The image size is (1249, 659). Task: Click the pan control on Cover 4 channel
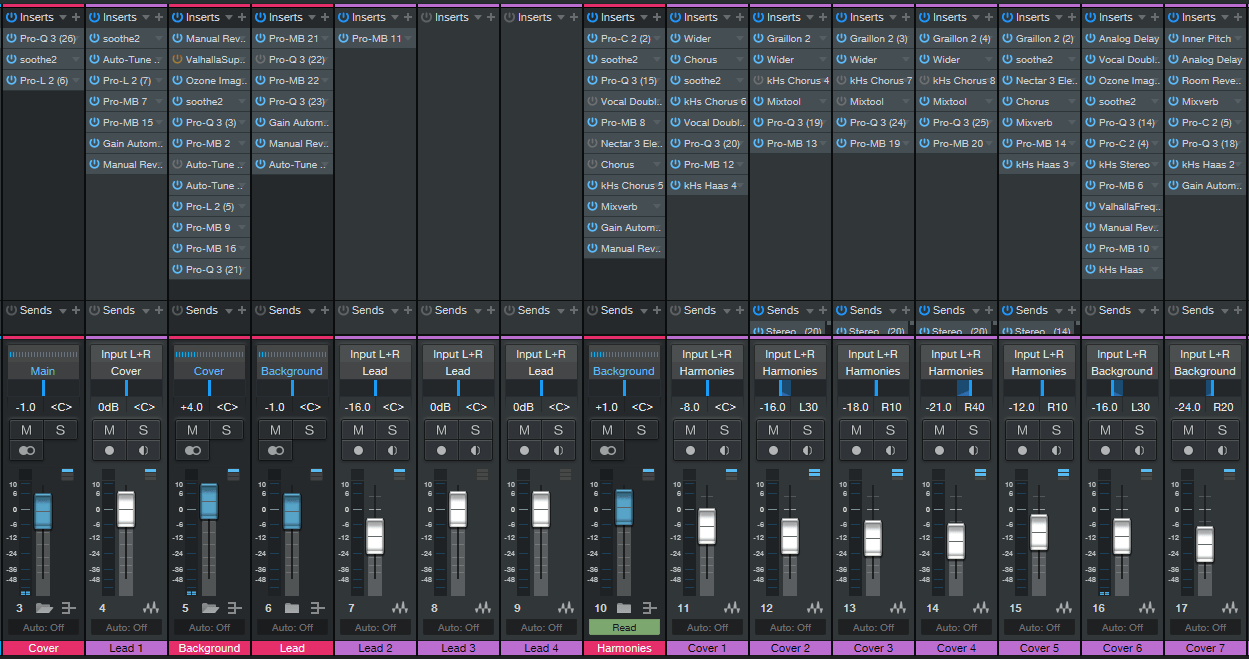956,388
